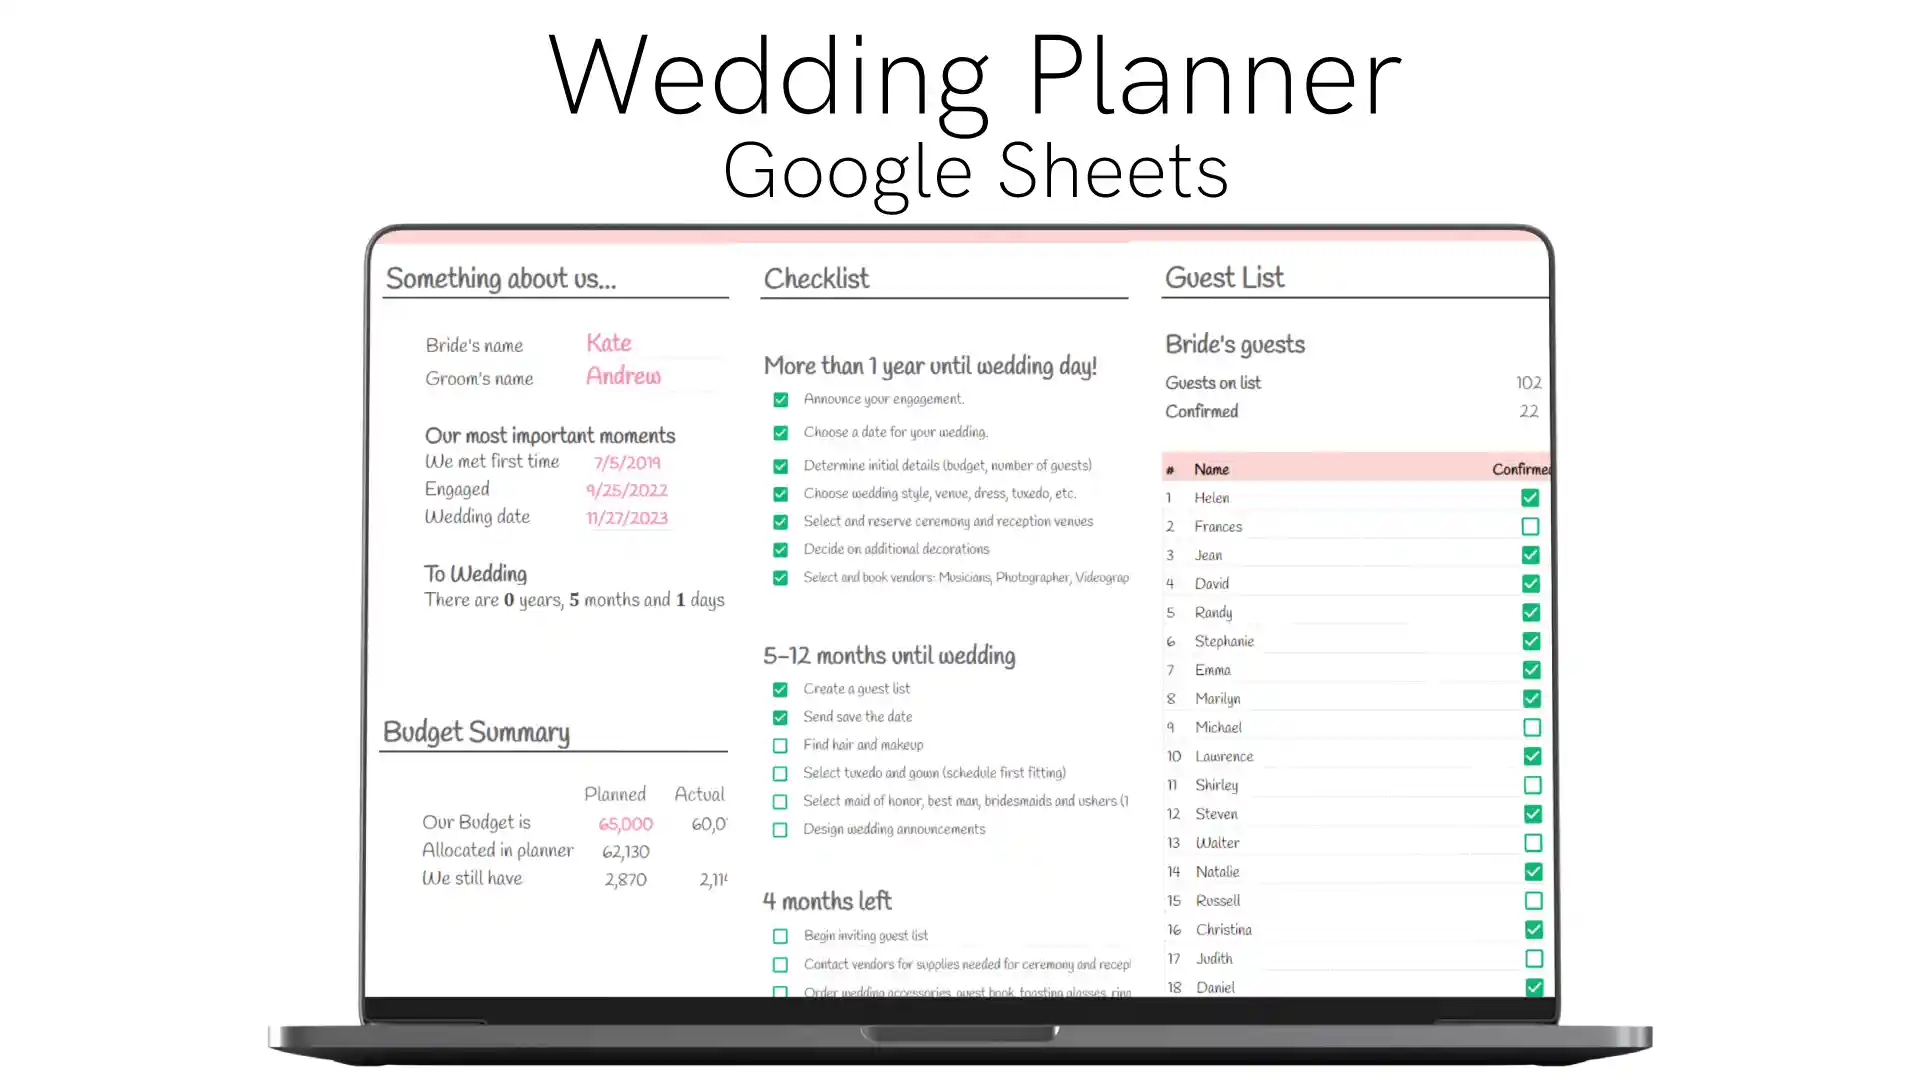Click the 'Guest List' section header icon
1920x1080 pixels.
point(1224,278)
